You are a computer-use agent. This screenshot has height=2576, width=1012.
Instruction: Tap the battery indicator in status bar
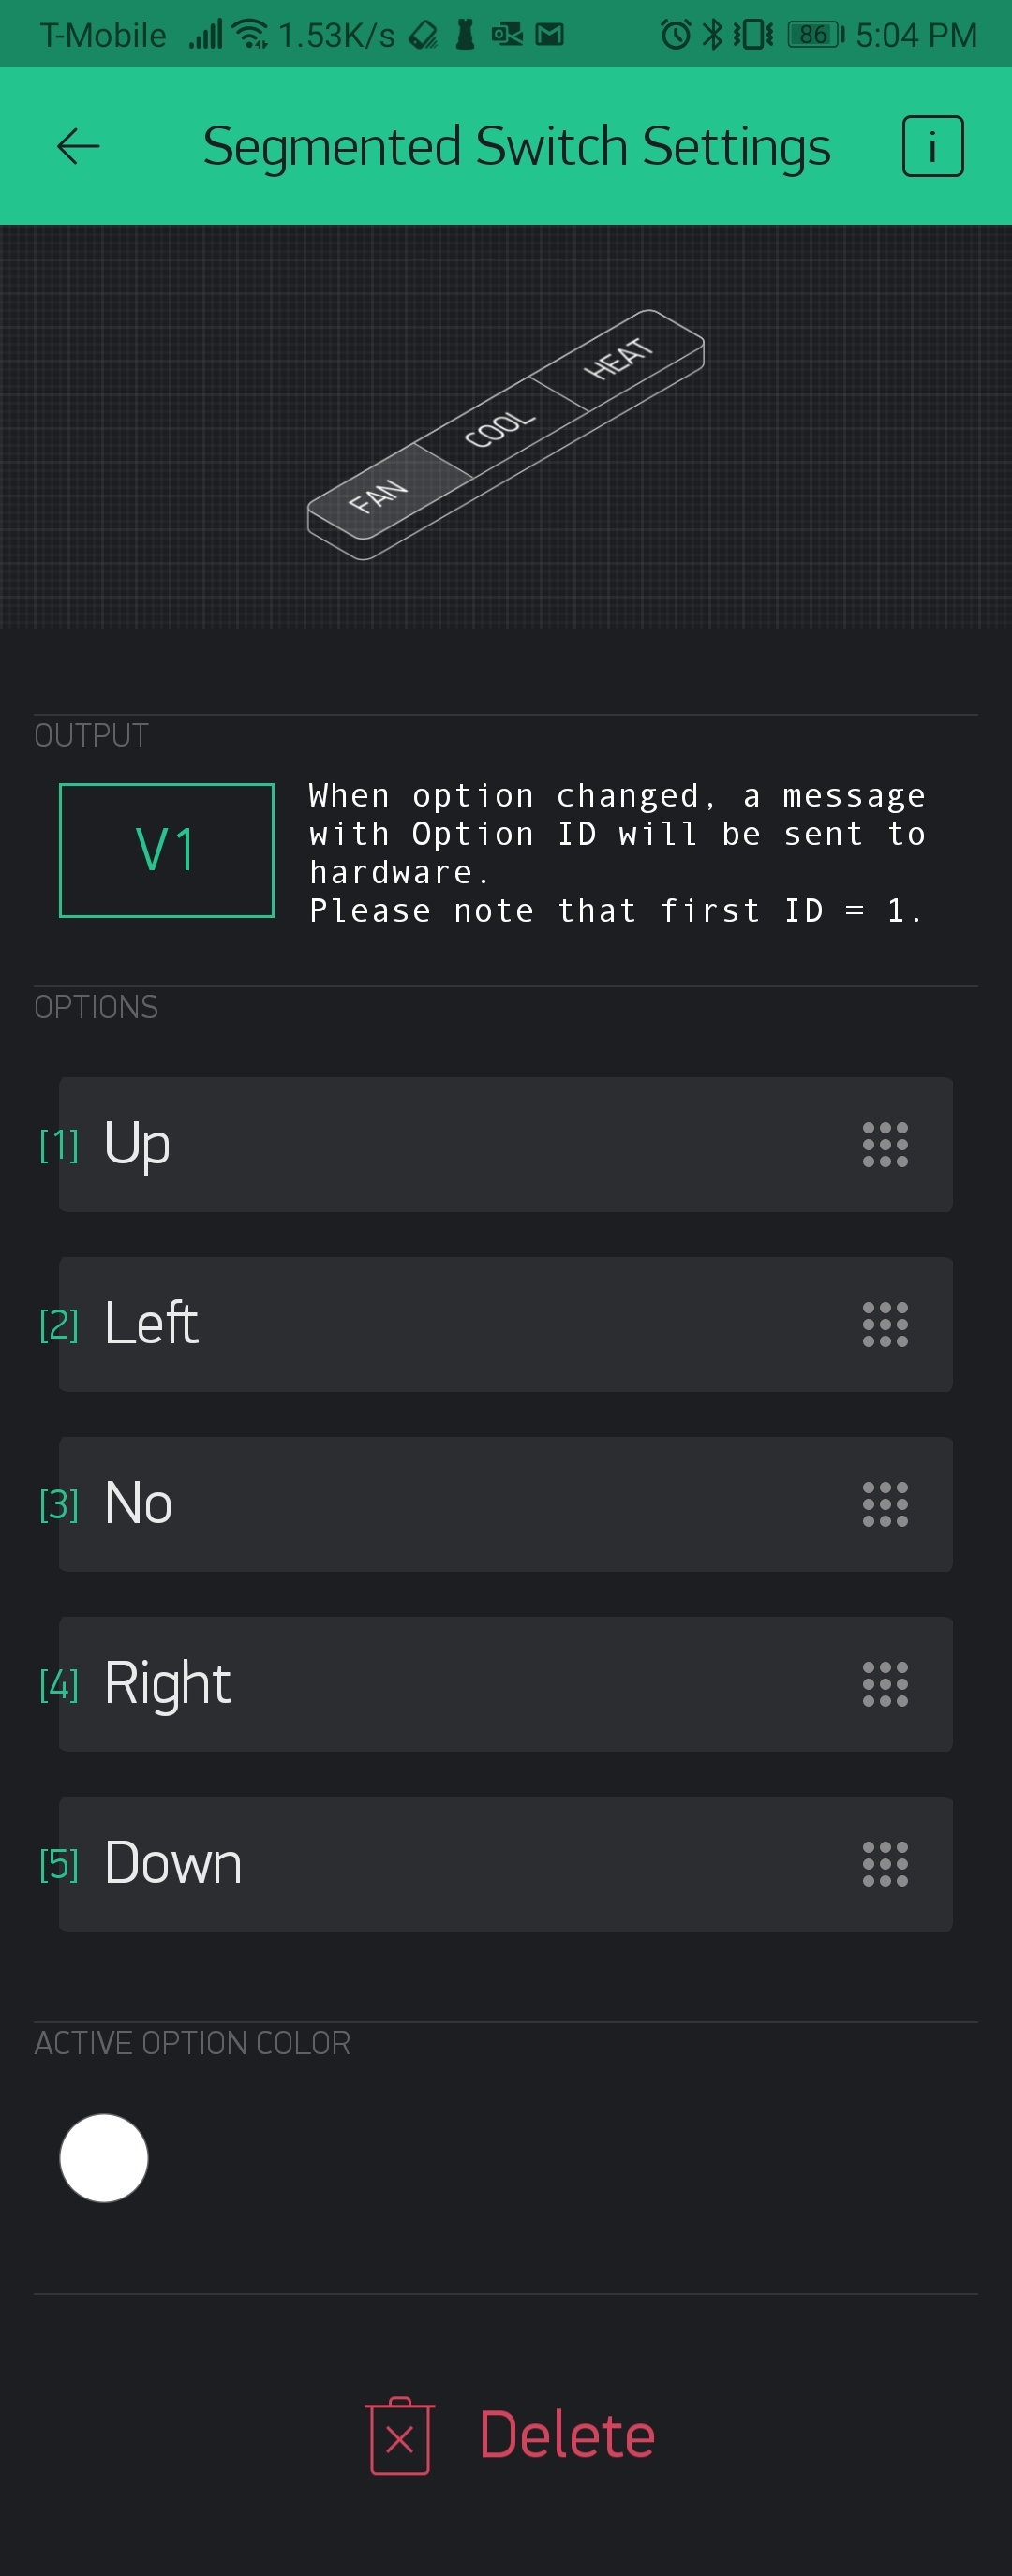[x=815, y=35]
